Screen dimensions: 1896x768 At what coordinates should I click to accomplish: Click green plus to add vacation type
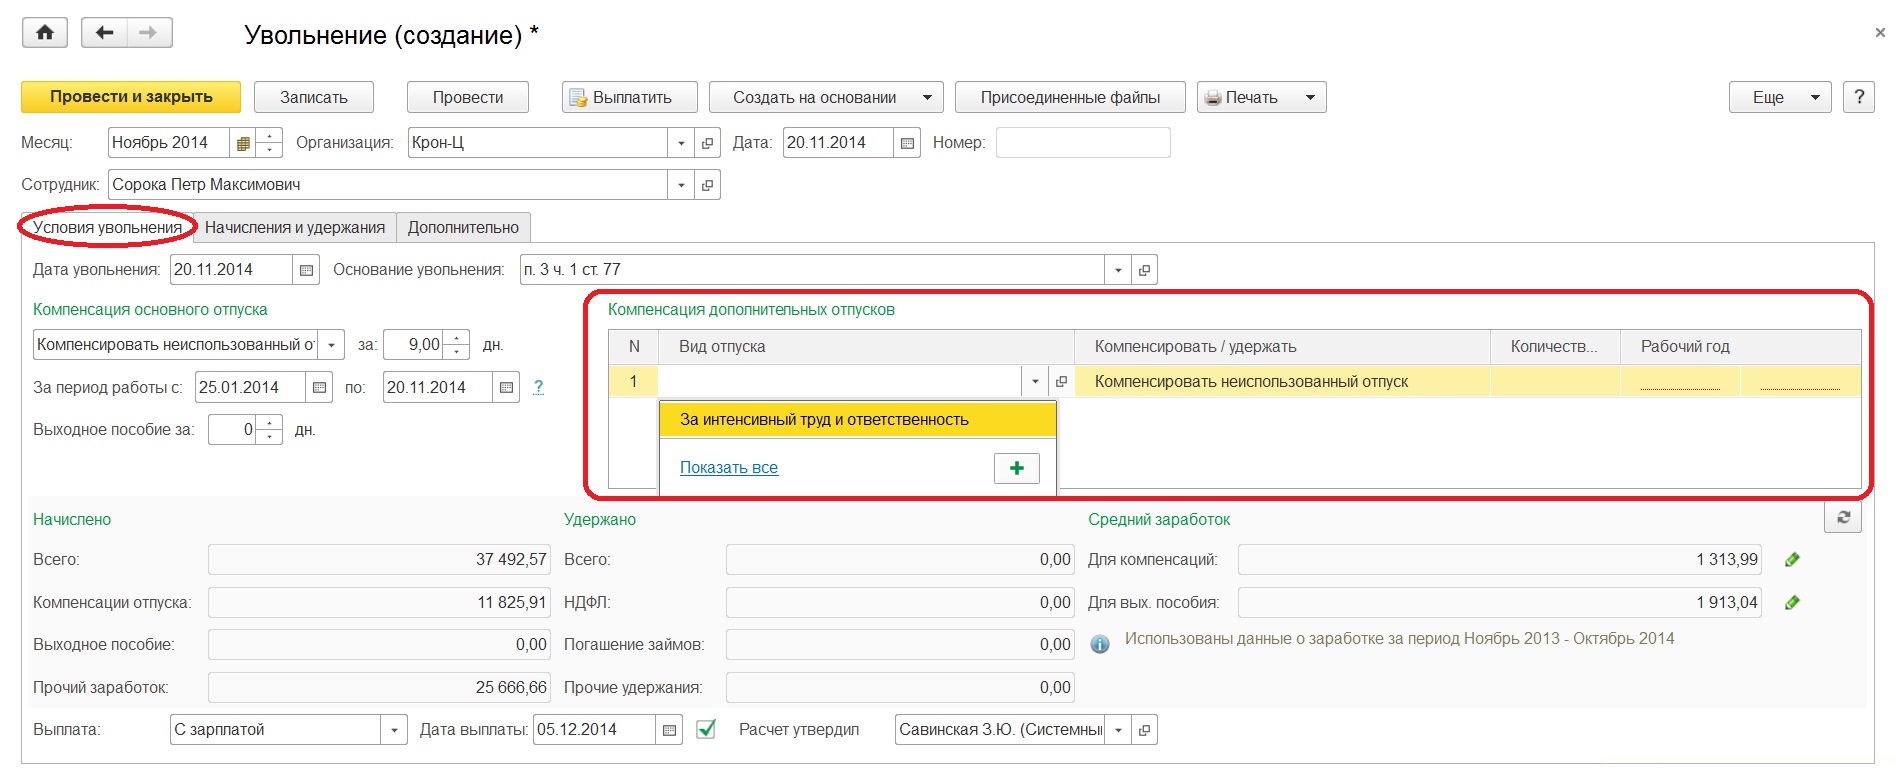pos(1016,468)
